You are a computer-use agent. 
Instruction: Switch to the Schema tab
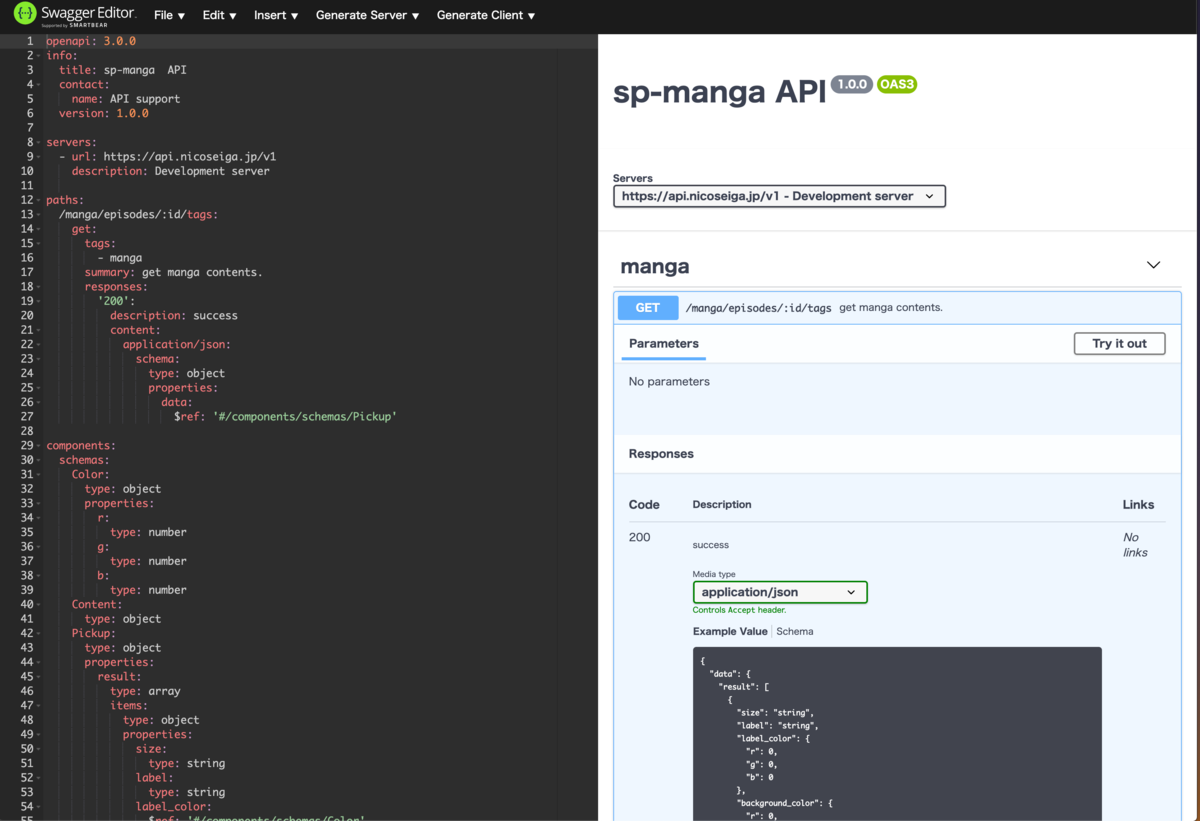pos(795,631)
